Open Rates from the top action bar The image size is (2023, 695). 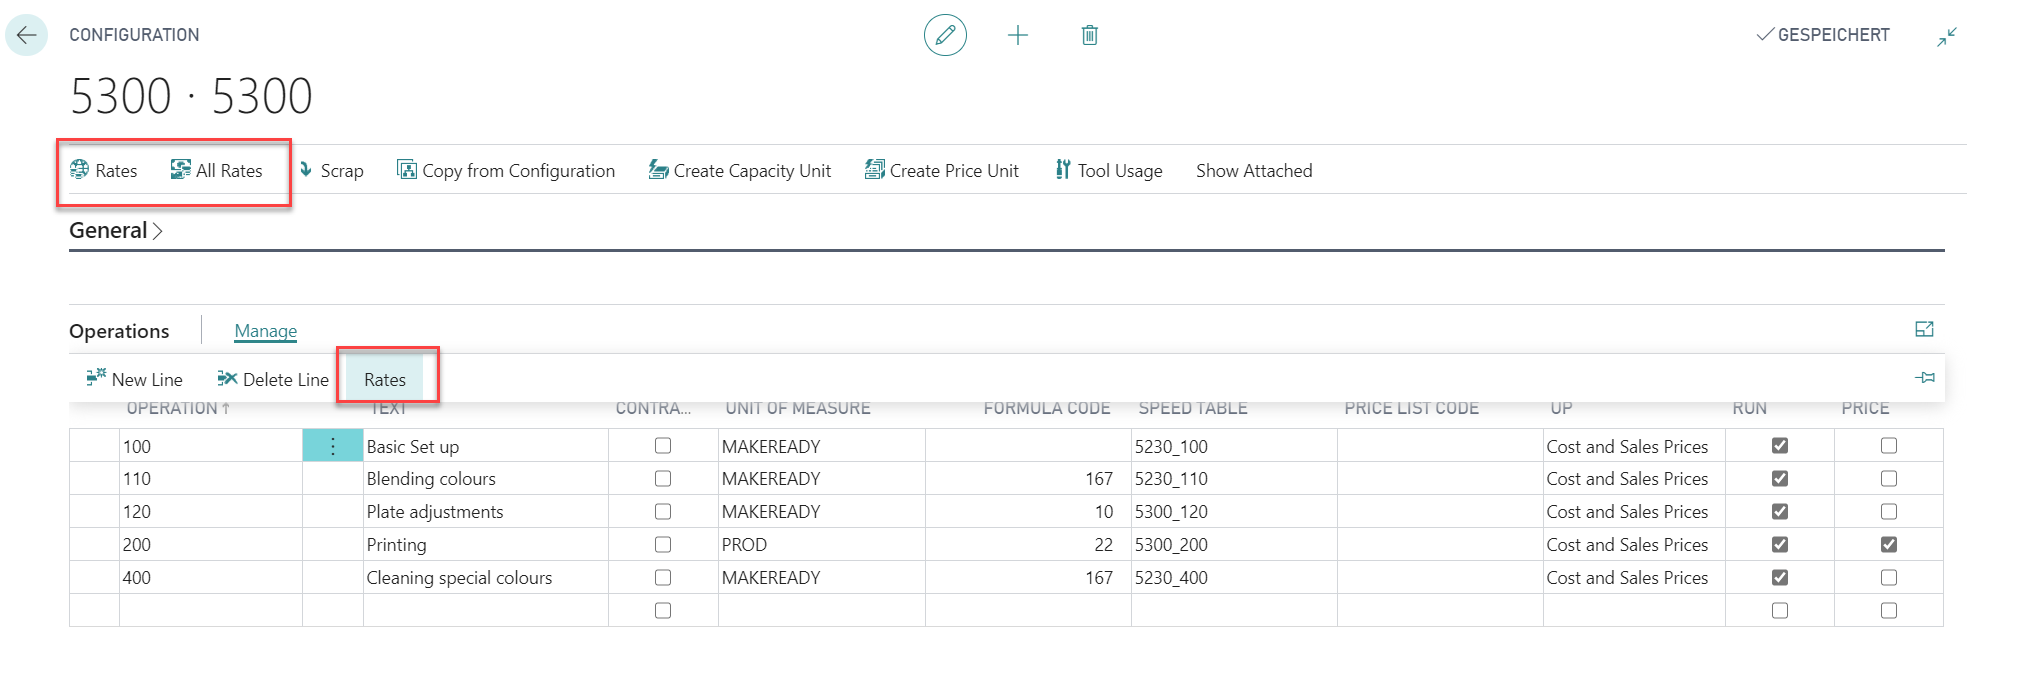click(x=104, y=171)
